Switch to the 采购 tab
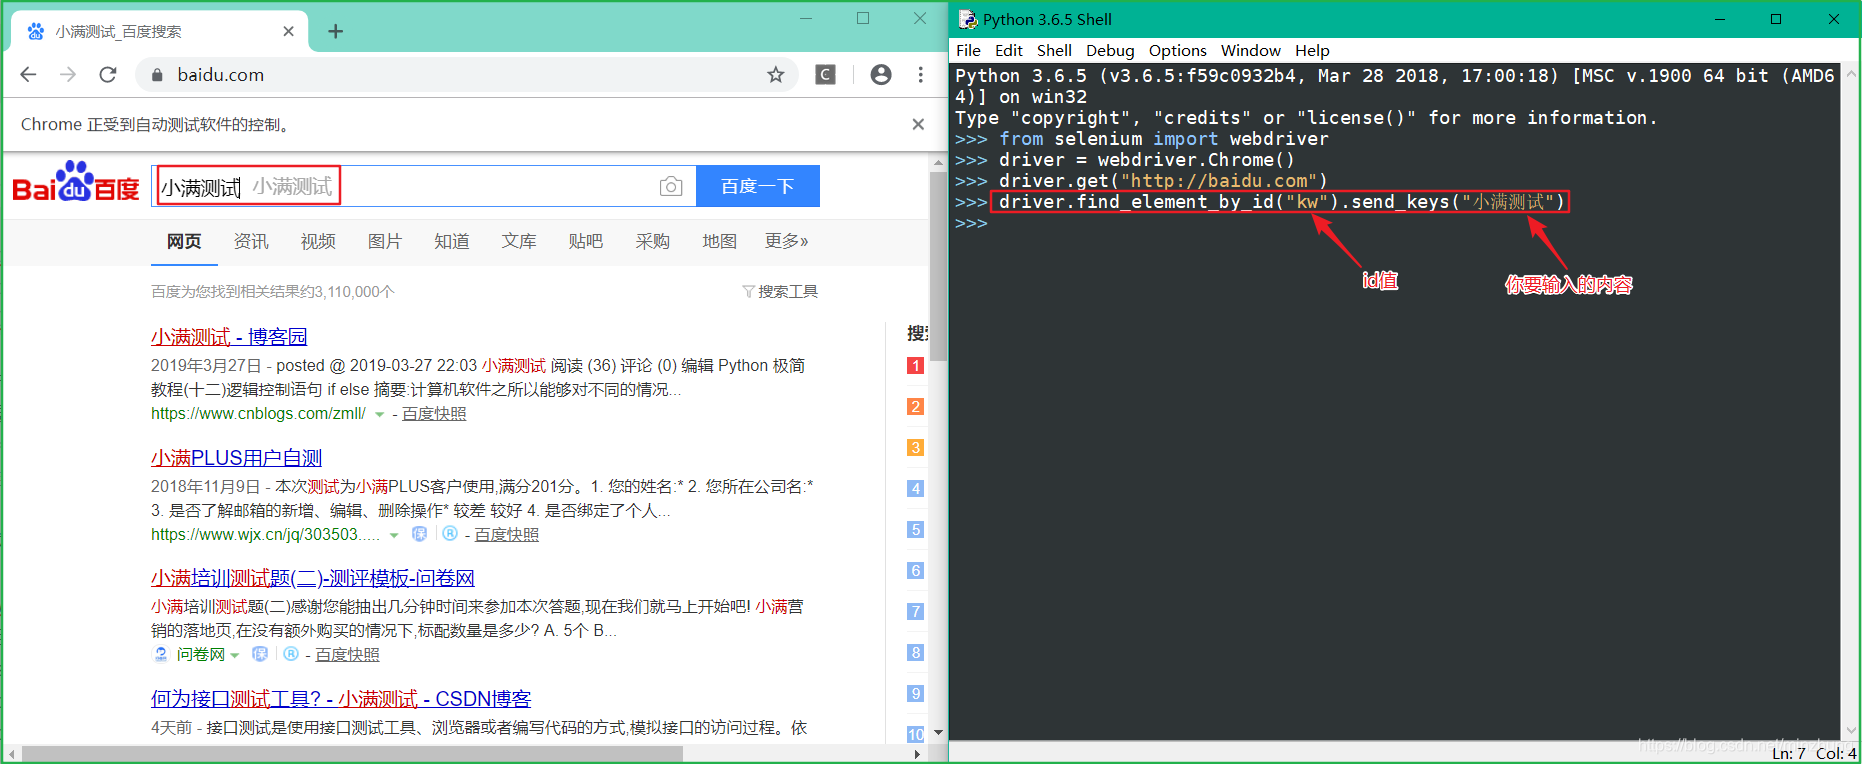This screenshot has width=1862, height=764. (653, 241)
